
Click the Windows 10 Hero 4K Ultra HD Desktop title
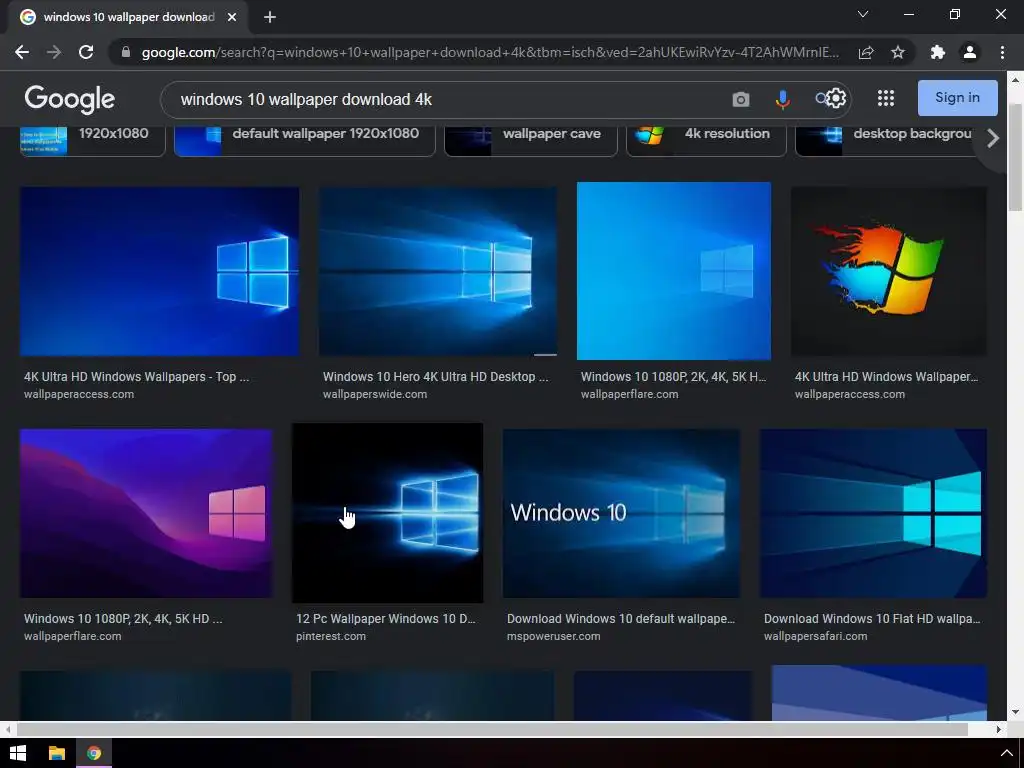tap(436, 377)
